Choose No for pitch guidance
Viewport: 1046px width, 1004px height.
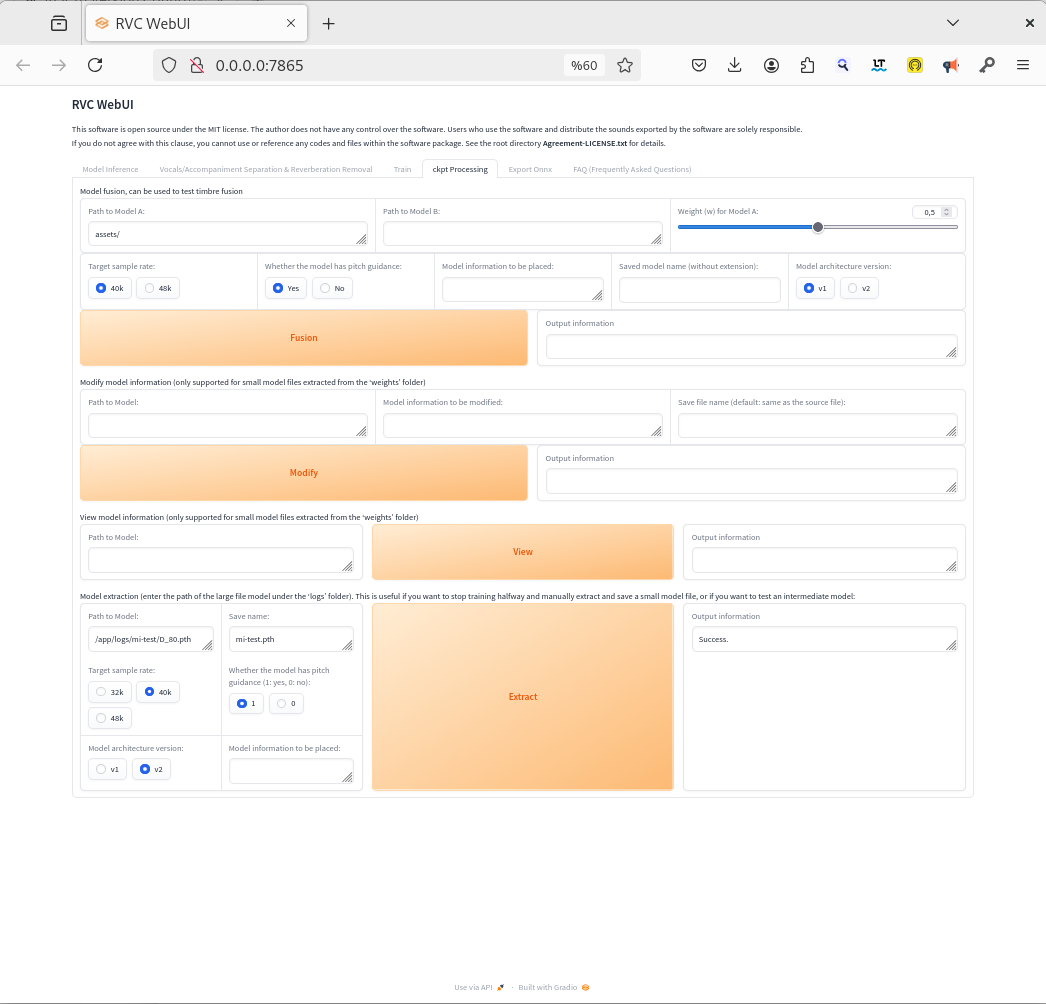(x=332, y=288)
